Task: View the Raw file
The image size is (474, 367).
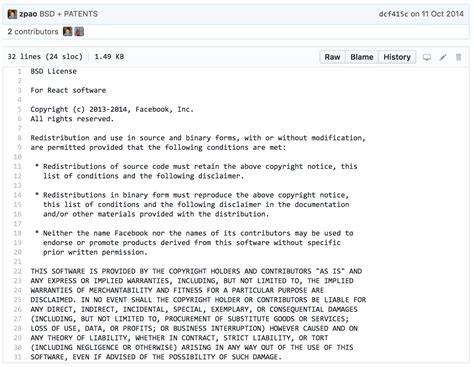Action: tap(332, 57)
